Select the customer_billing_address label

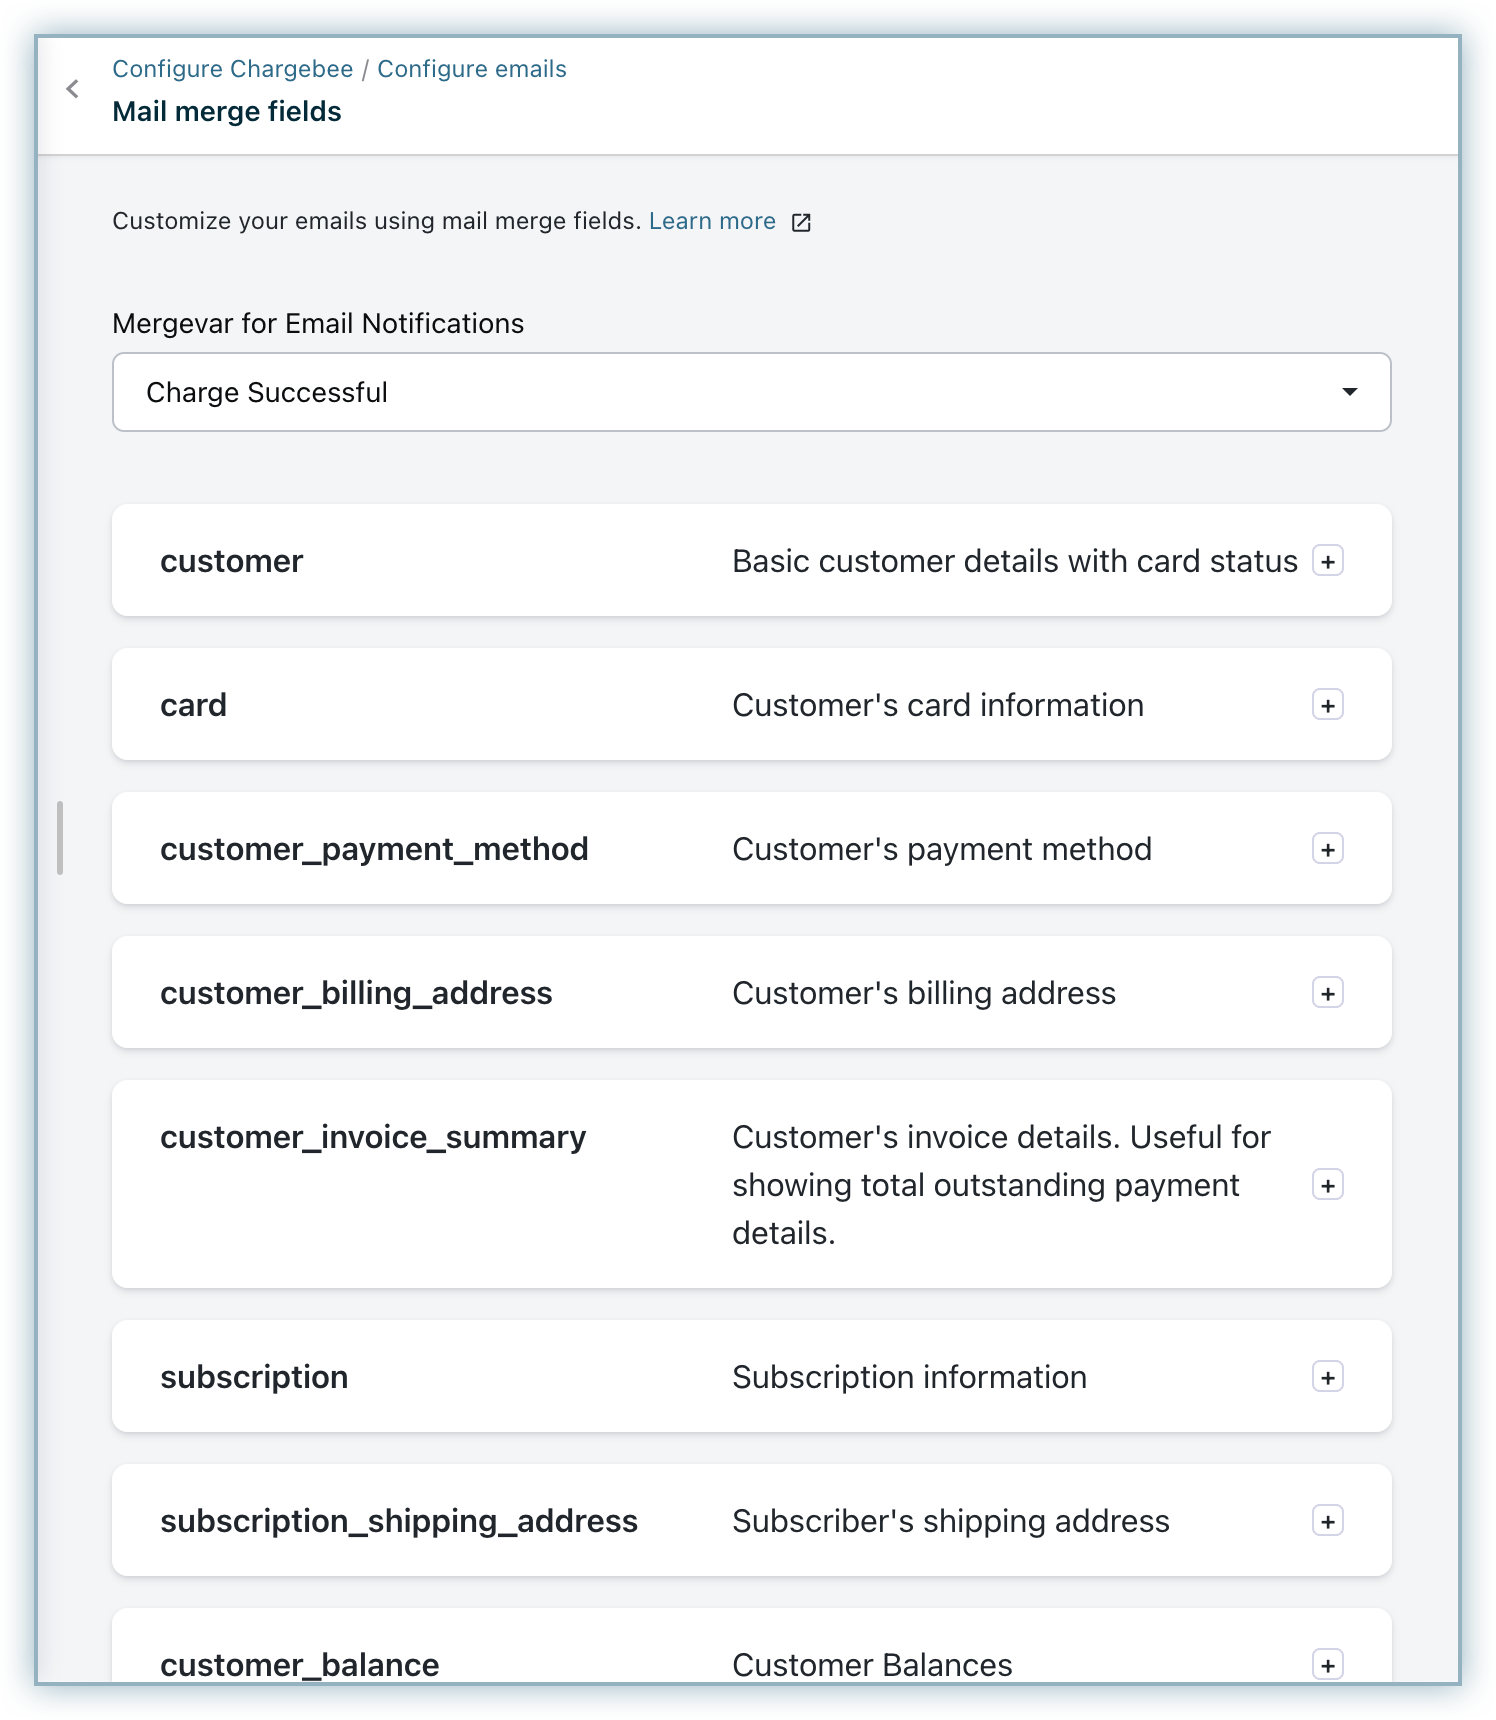coord(356,993)
